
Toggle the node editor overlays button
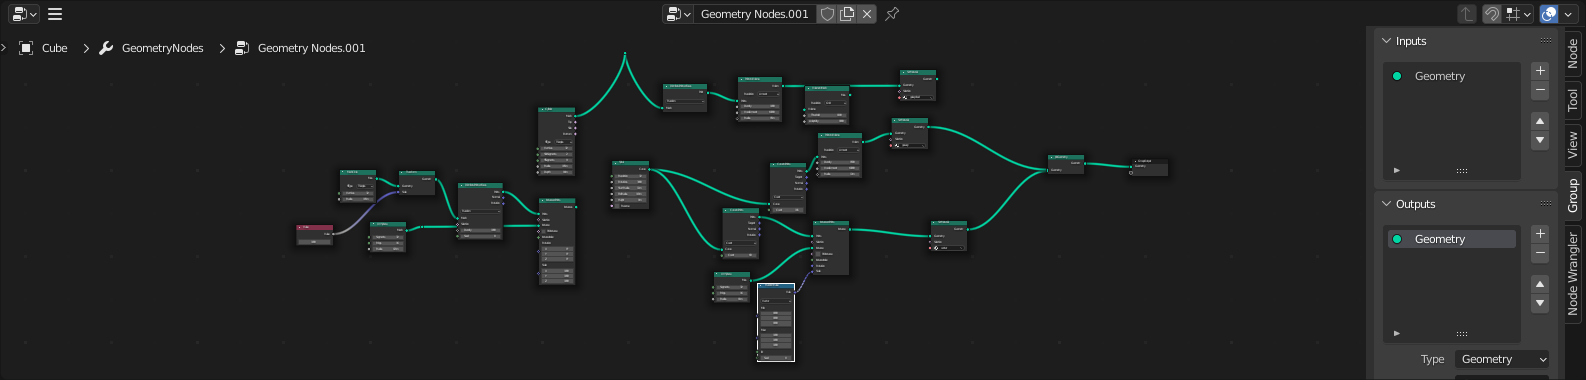tap(1549, 14)
